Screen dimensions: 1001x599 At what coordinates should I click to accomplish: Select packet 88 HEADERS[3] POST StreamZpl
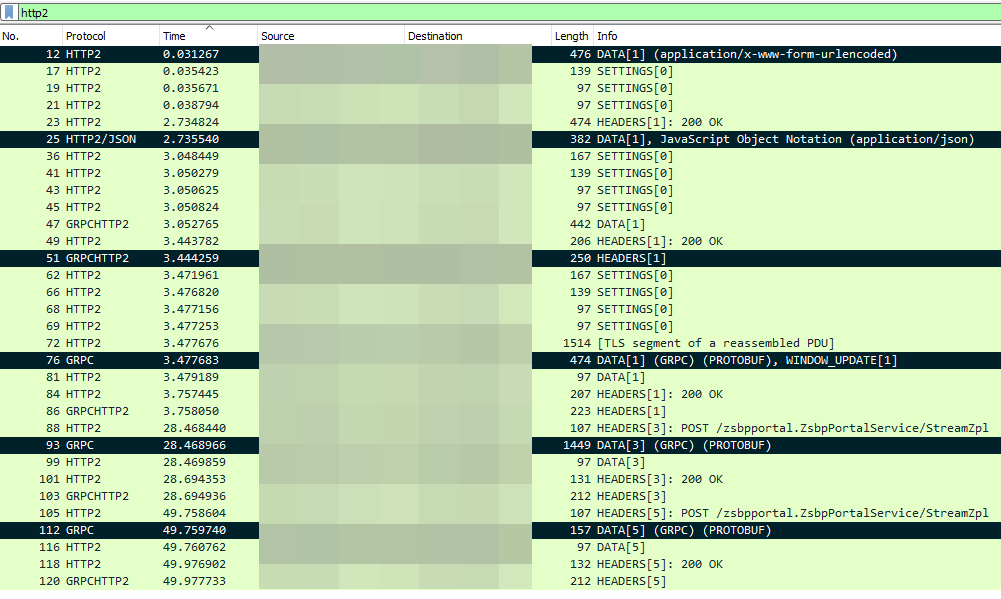pos(500,428)
